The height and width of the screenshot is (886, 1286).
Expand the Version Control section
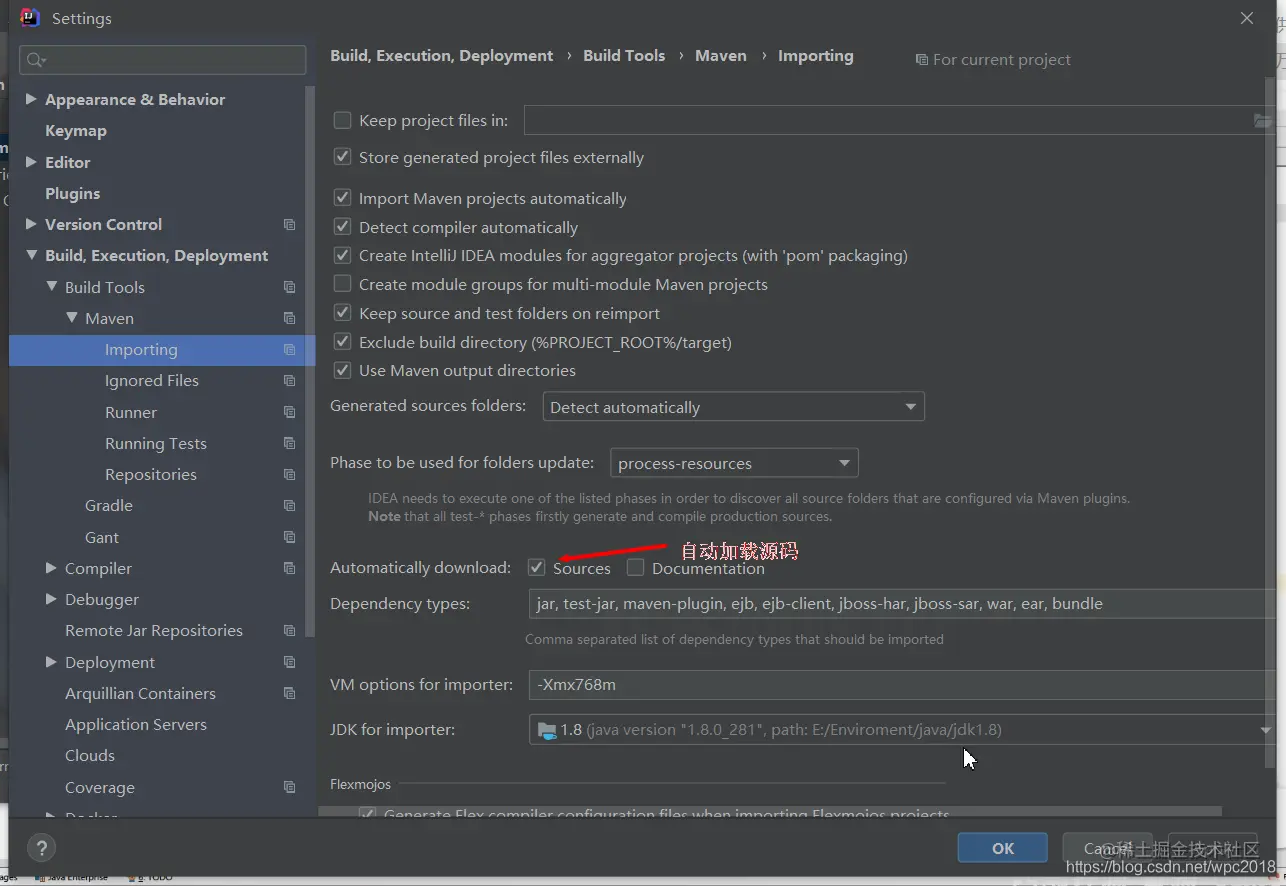pos(31,224)
